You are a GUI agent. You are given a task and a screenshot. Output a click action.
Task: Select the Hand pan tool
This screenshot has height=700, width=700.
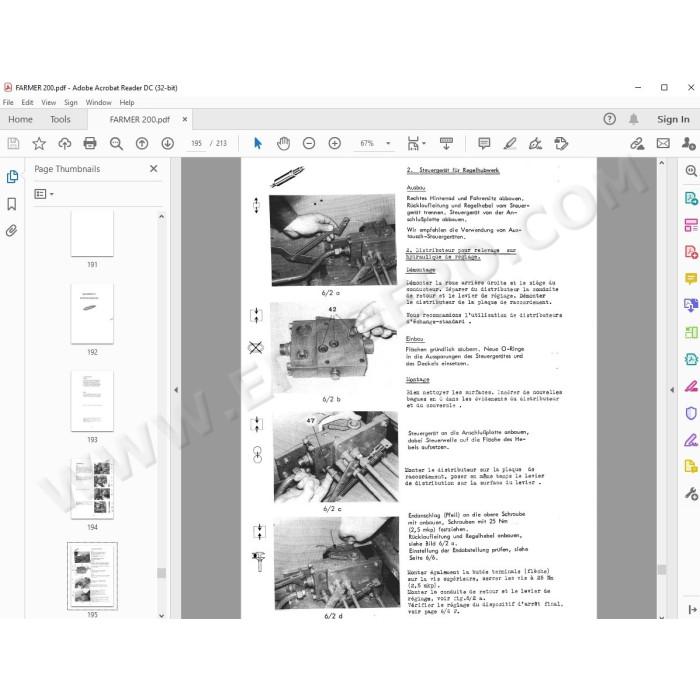coord(283,143)
